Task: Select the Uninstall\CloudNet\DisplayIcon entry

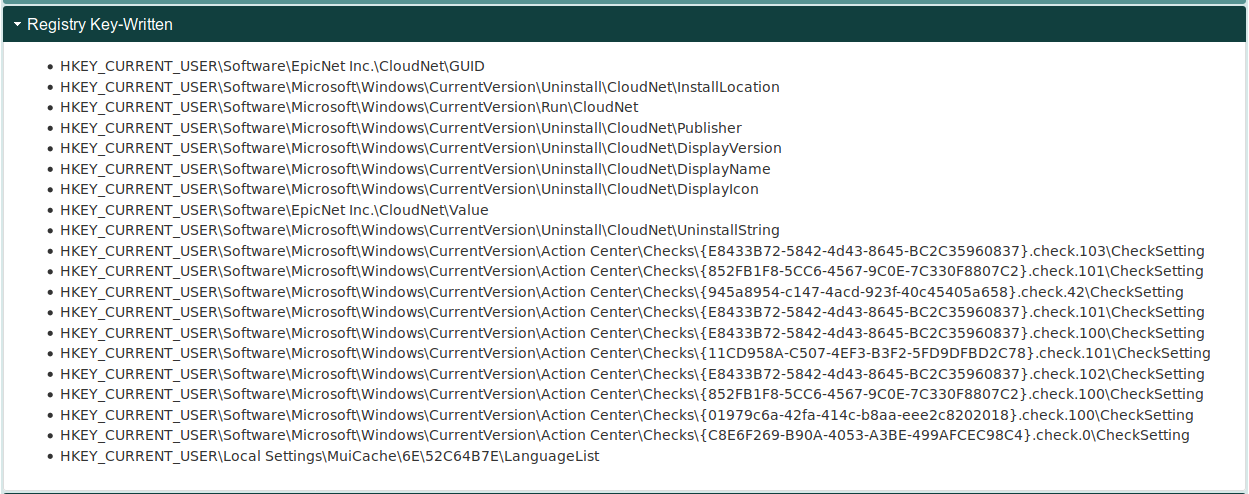Action: tap(409, 189)
